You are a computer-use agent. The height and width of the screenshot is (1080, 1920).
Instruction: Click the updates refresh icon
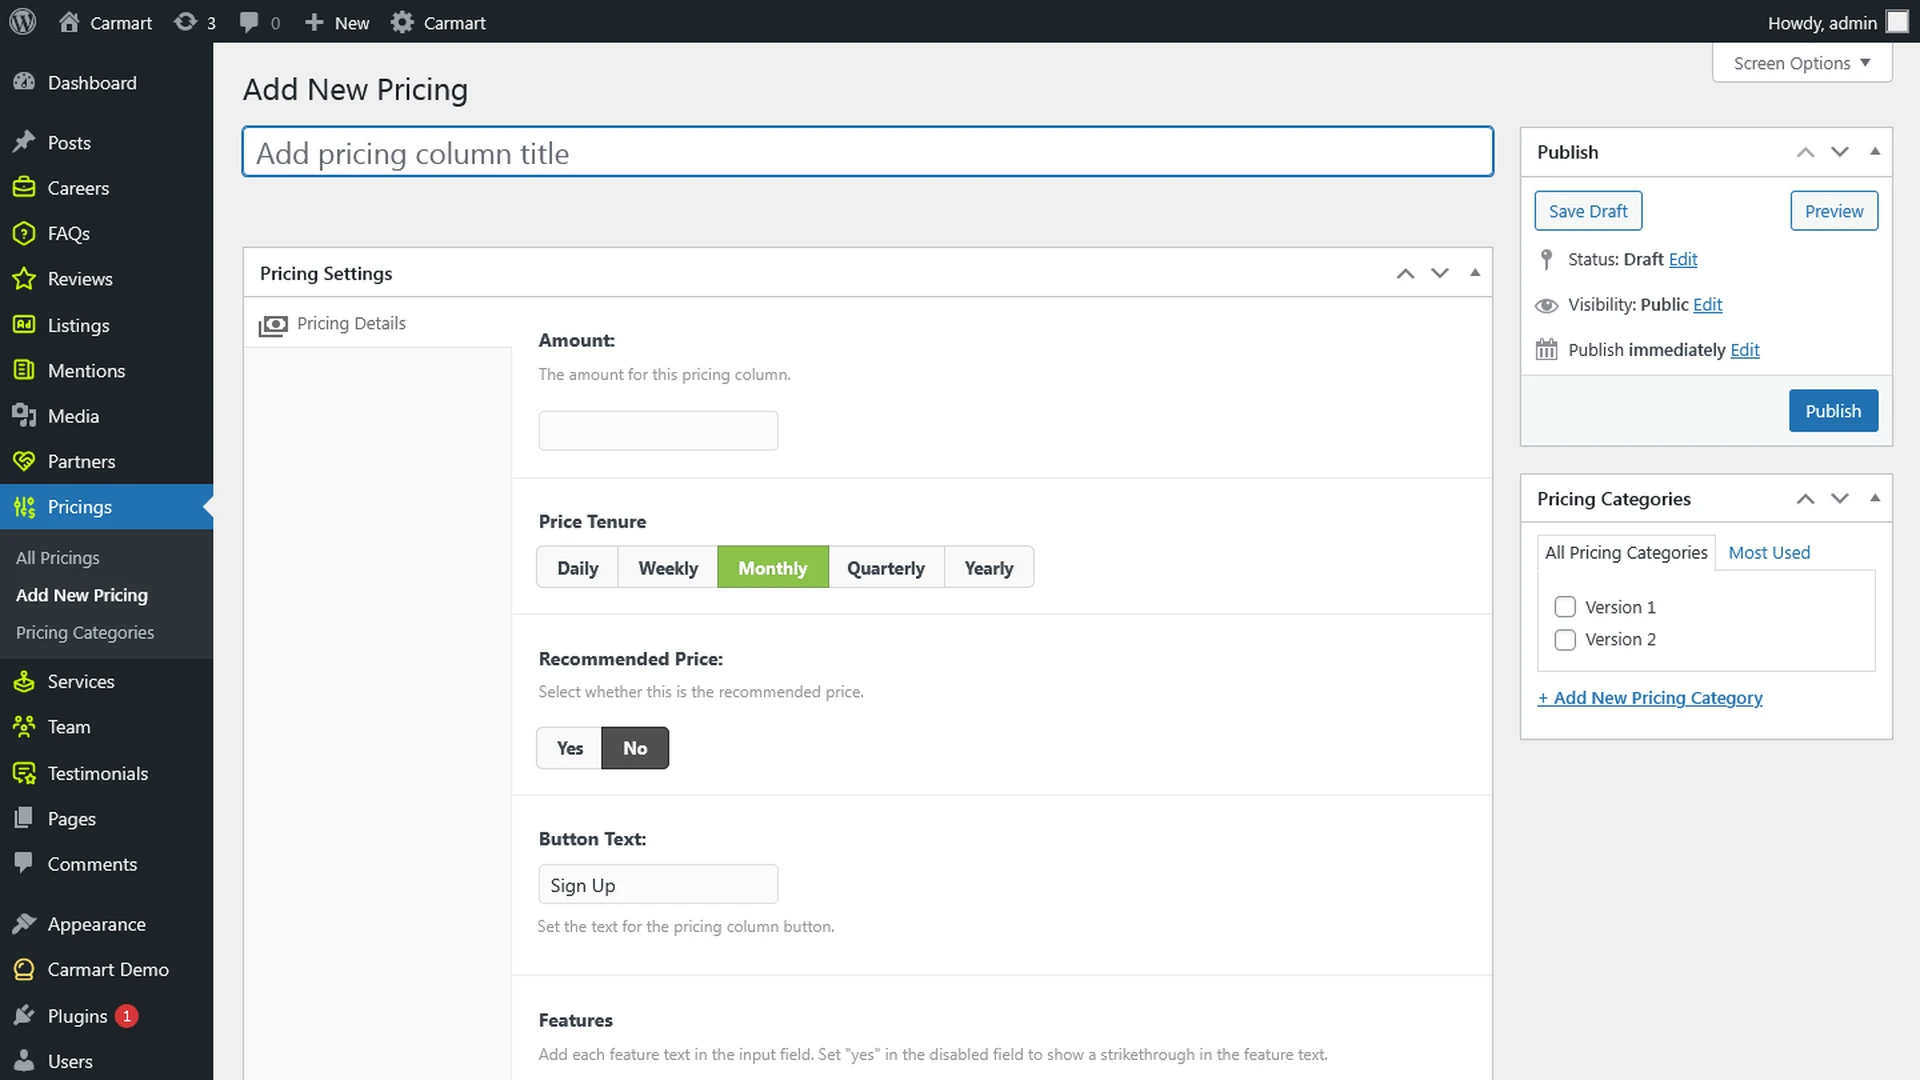tap(185, 22)
